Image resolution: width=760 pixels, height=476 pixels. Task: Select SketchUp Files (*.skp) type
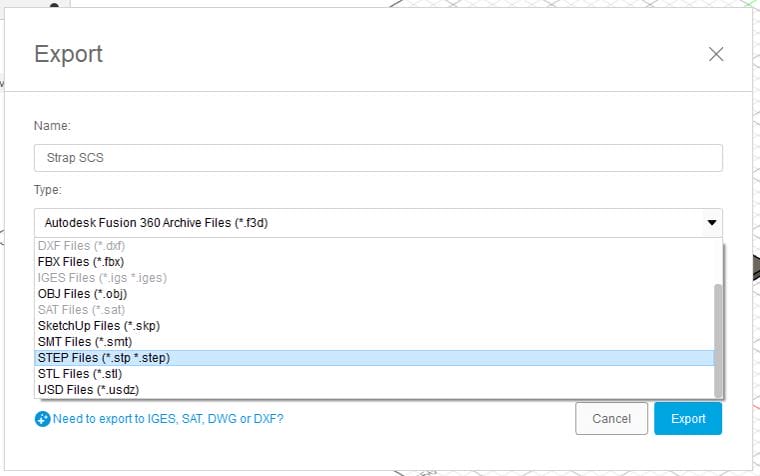click(98, 326)
